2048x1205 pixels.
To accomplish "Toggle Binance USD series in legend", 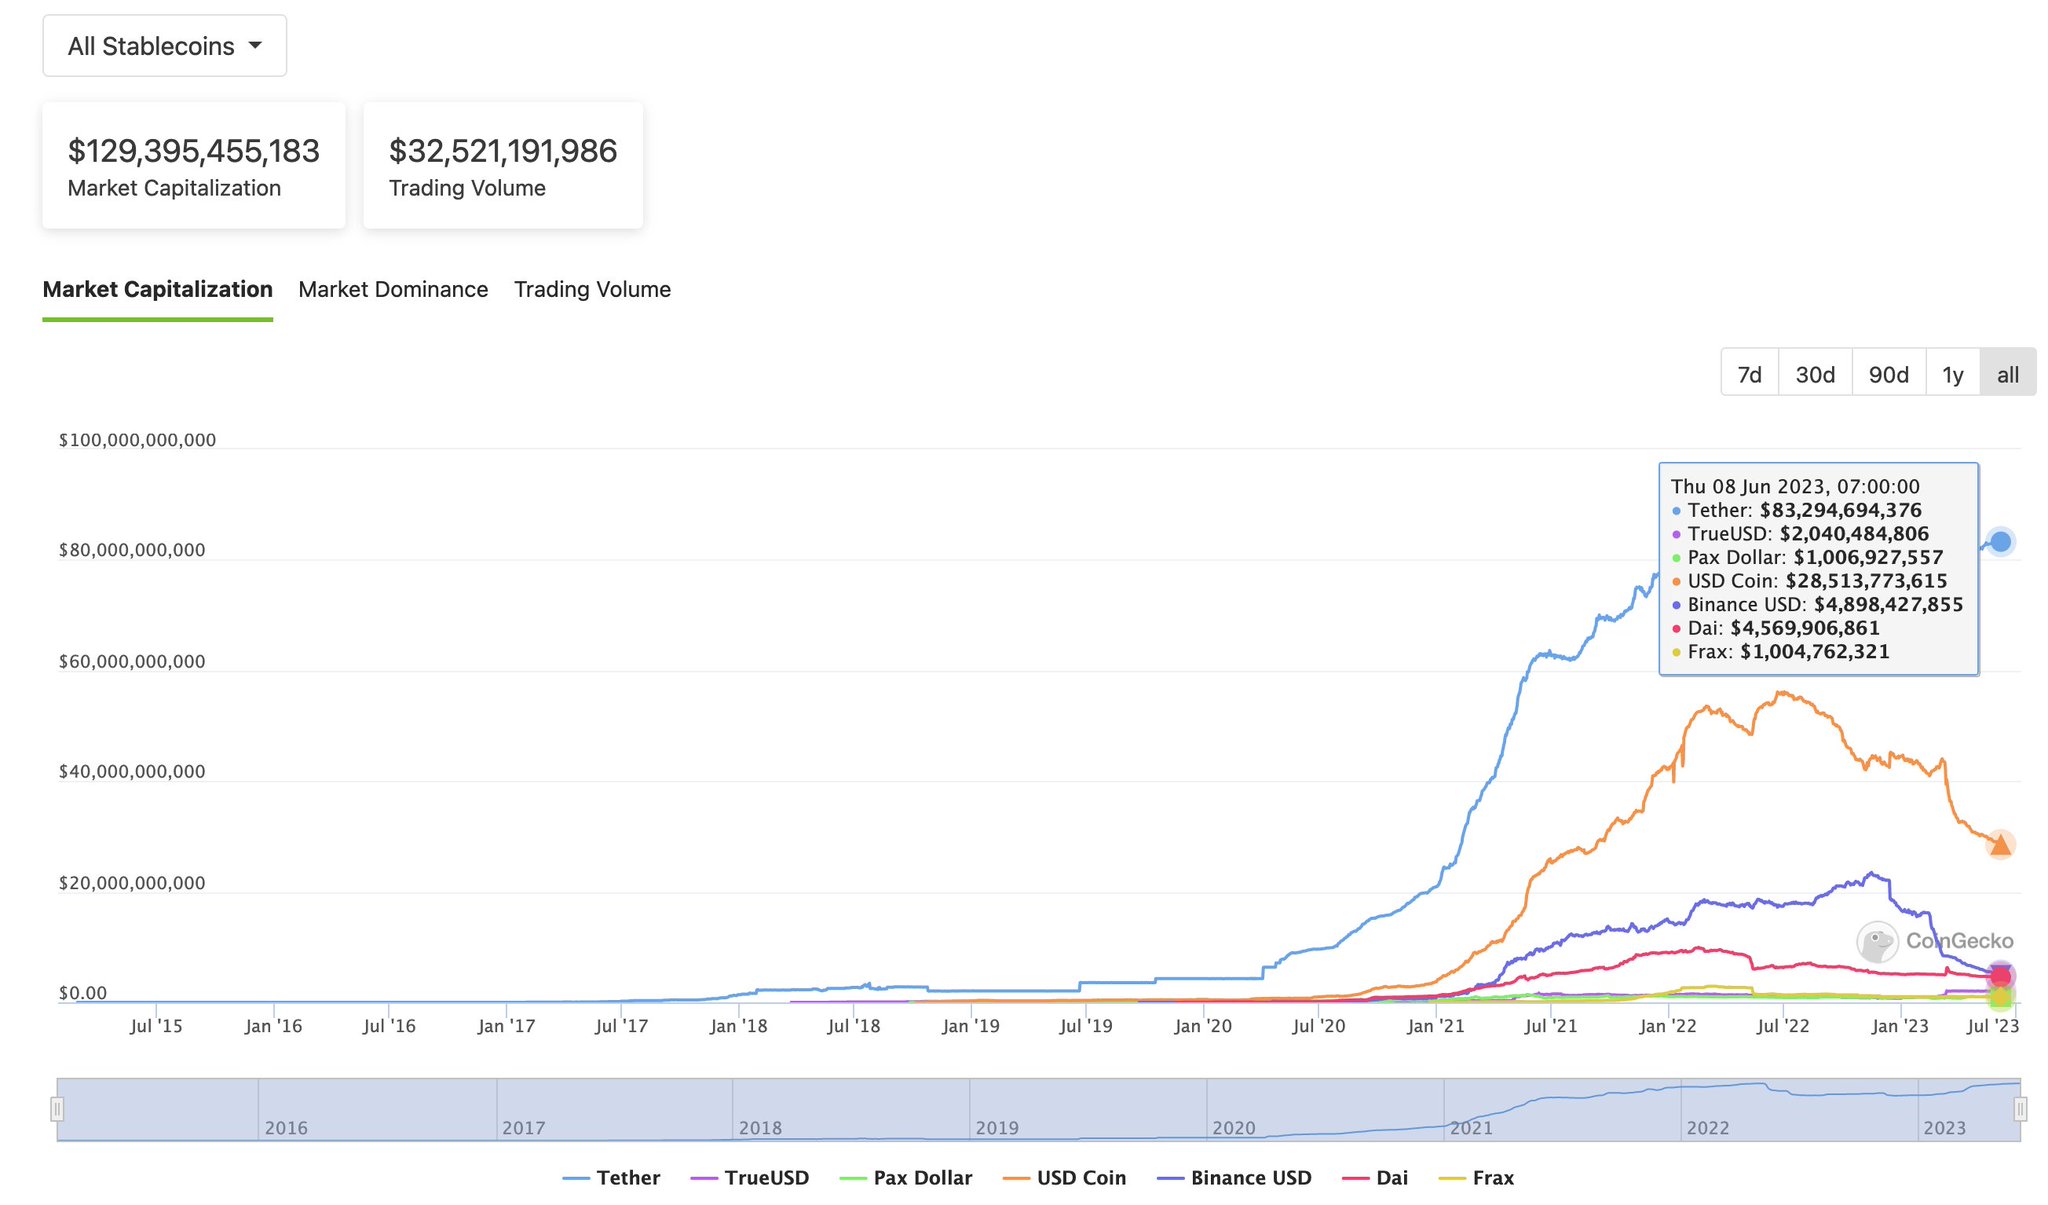I will 1234,1178.
